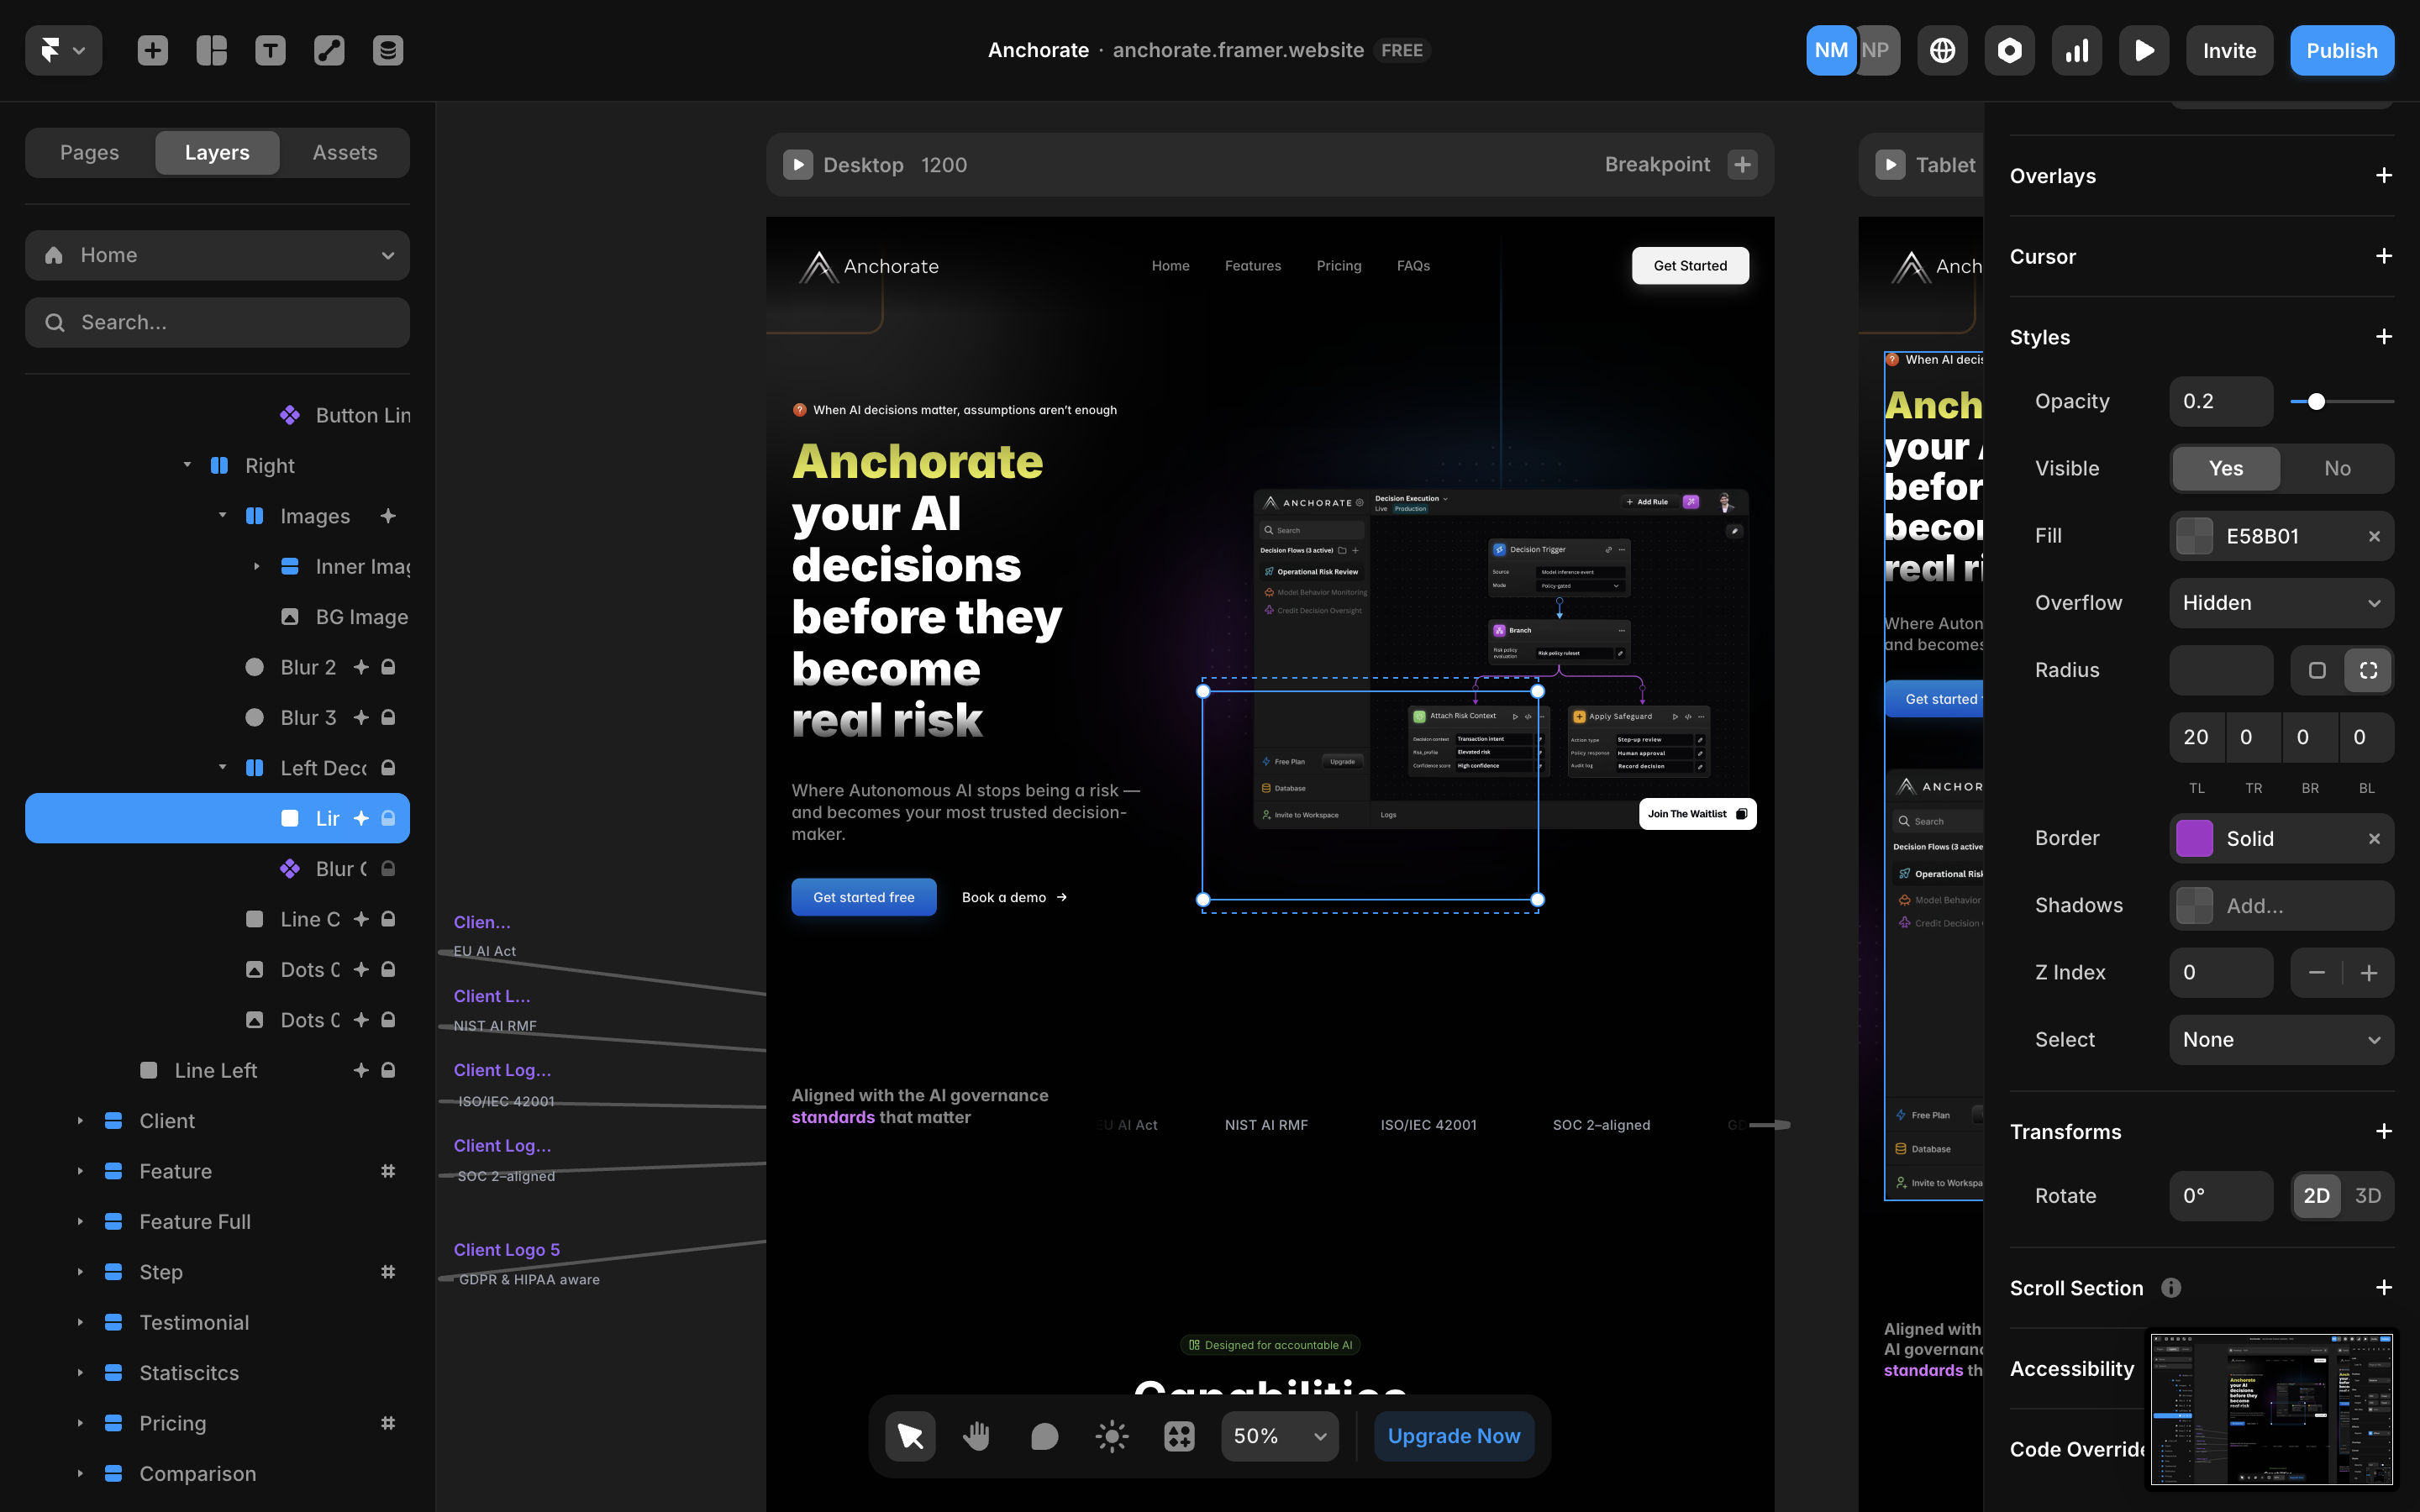2420x1512 pixels.
Task: Click the Preview play button in top bar
Action: 2144,50
